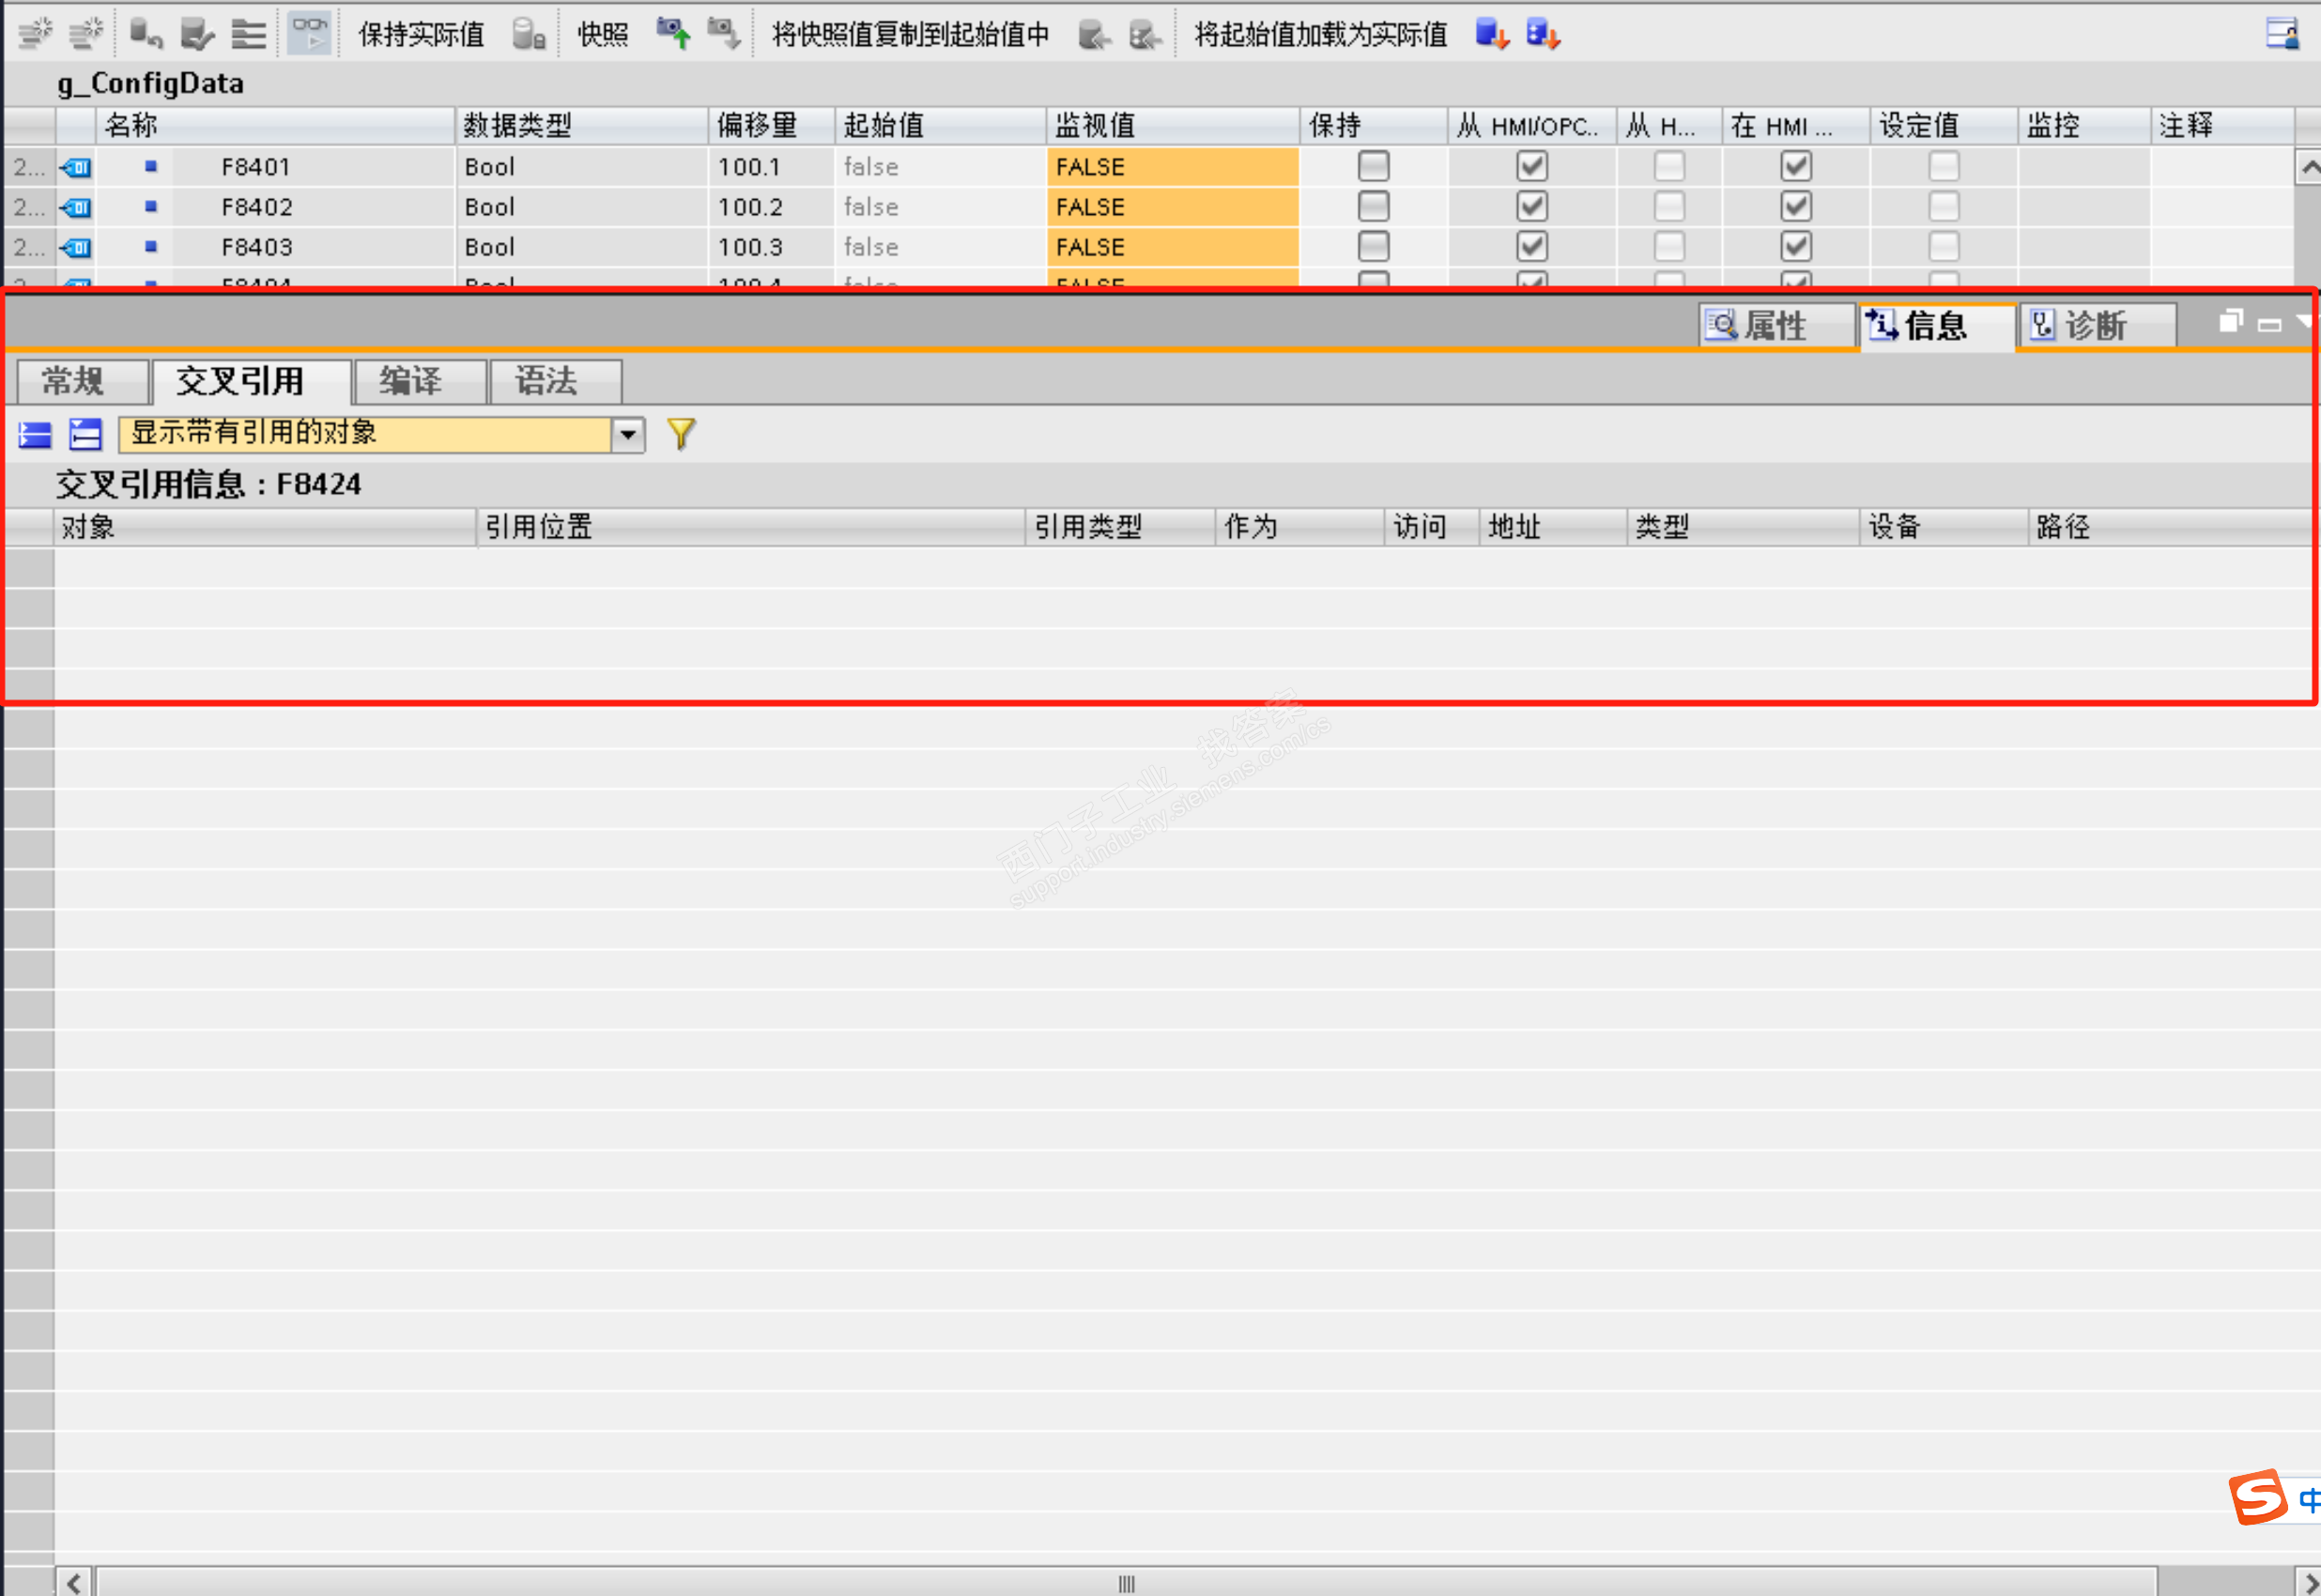Open the 显示带有引用的对象 dropdown

click(627, 434)
